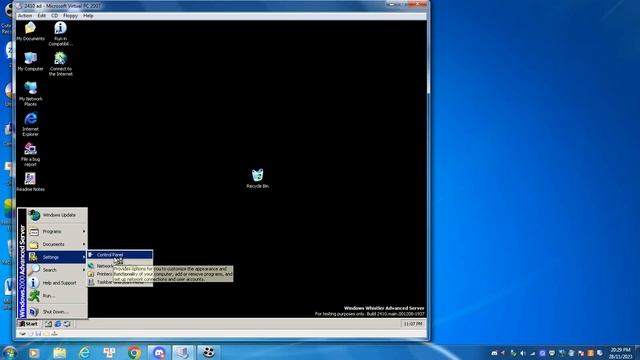Click the guest taskbar clock 11:07 PM
The image size is (640, 360).
point(413,324)
